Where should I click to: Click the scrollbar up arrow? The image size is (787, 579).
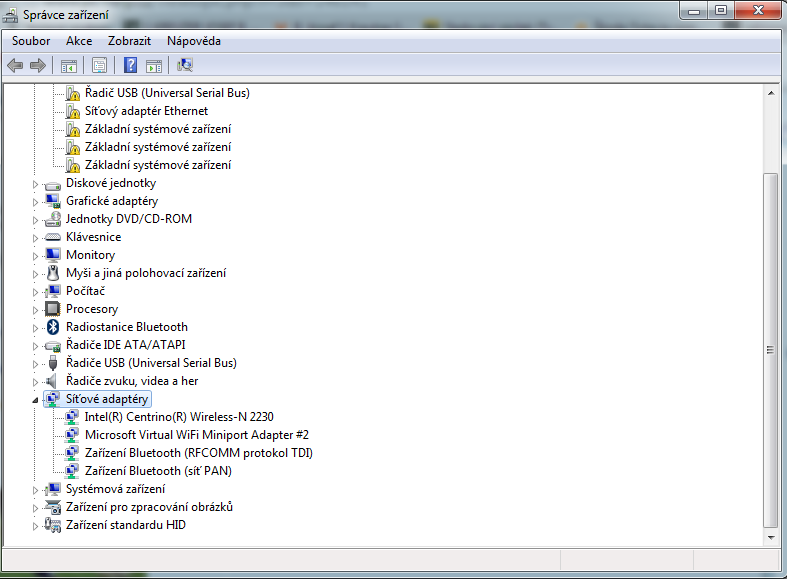(x=771, y=93)
